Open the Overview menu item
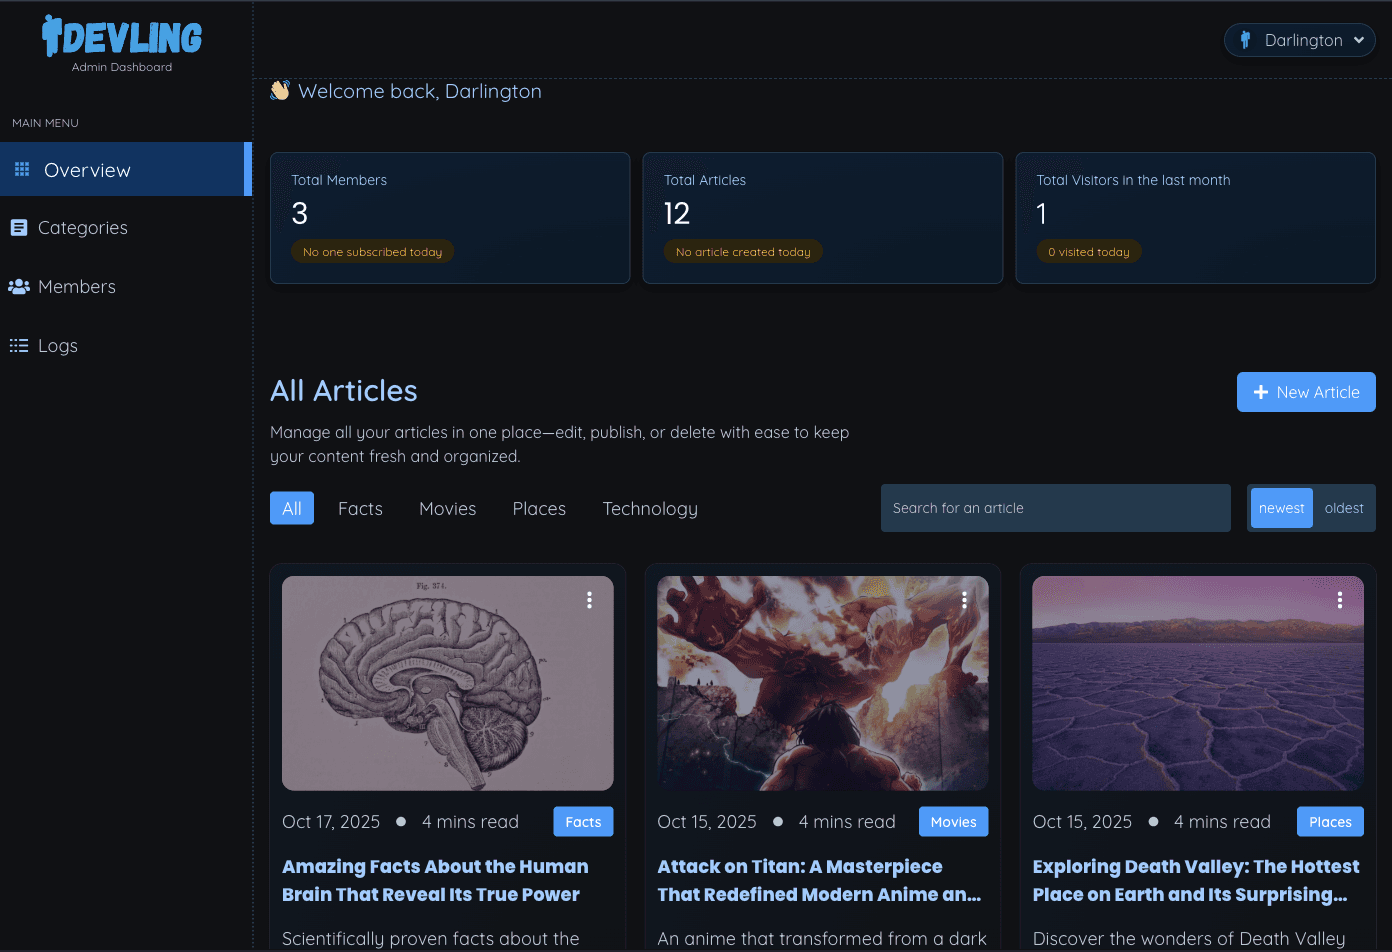Image resolution: width=1392 pixels, height=952 pixels. [126, 169]
